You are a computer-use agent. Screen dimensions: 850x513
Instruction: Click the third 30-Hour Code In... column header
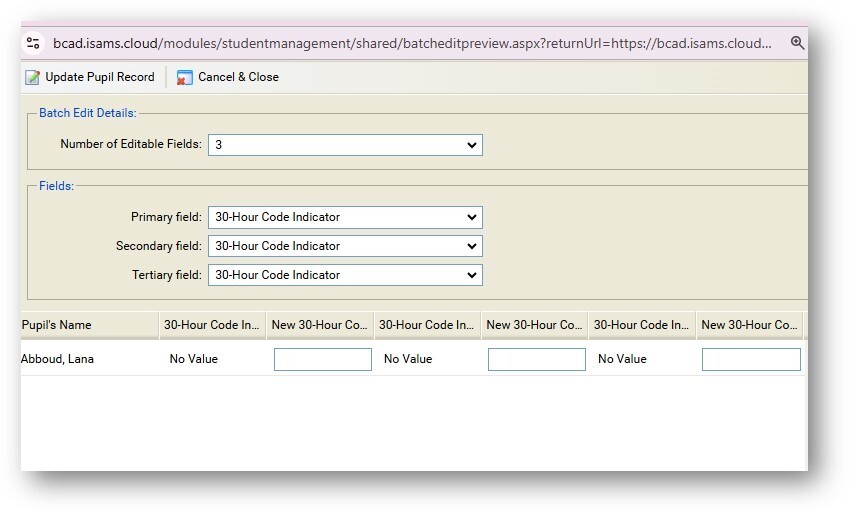(641, 325)
